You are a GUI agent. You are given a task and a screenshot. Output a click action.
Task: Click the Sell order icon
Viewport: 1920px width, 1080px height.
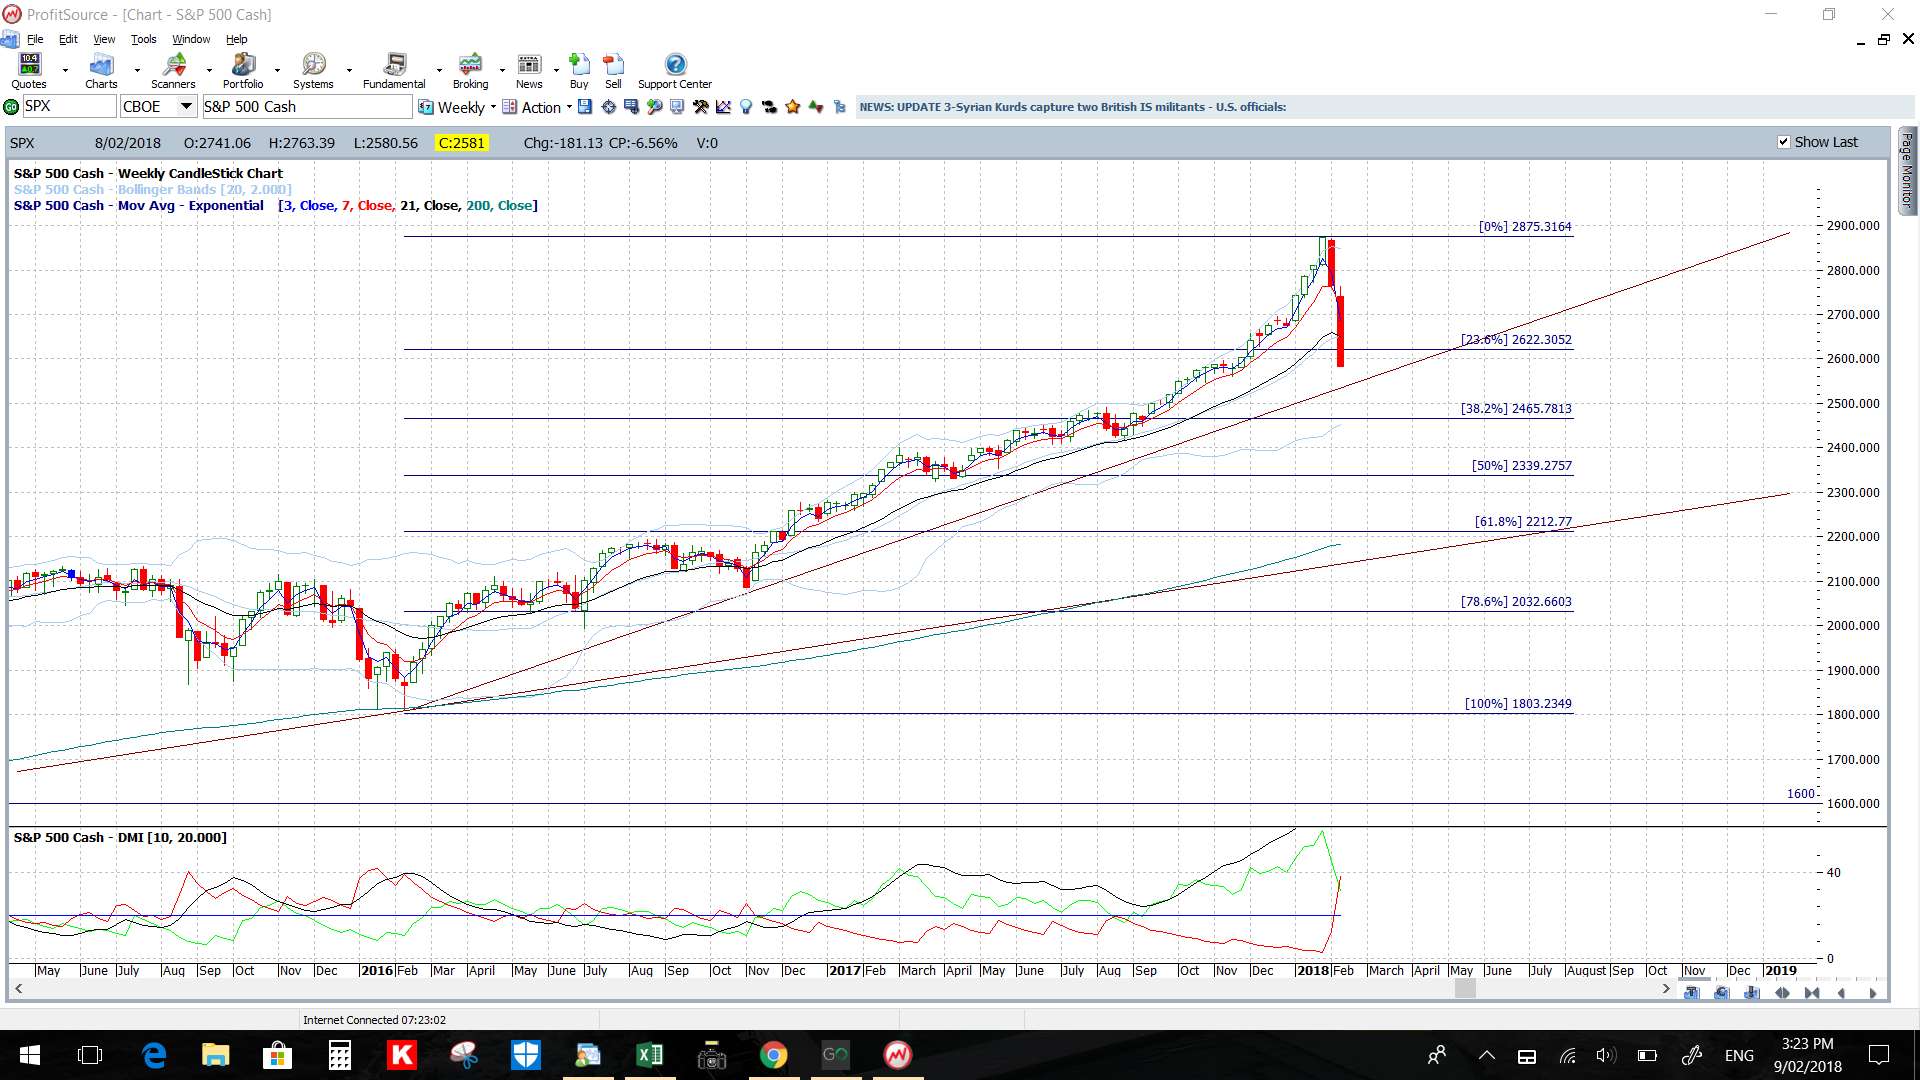pyautogui.click(x=613, y=66)
